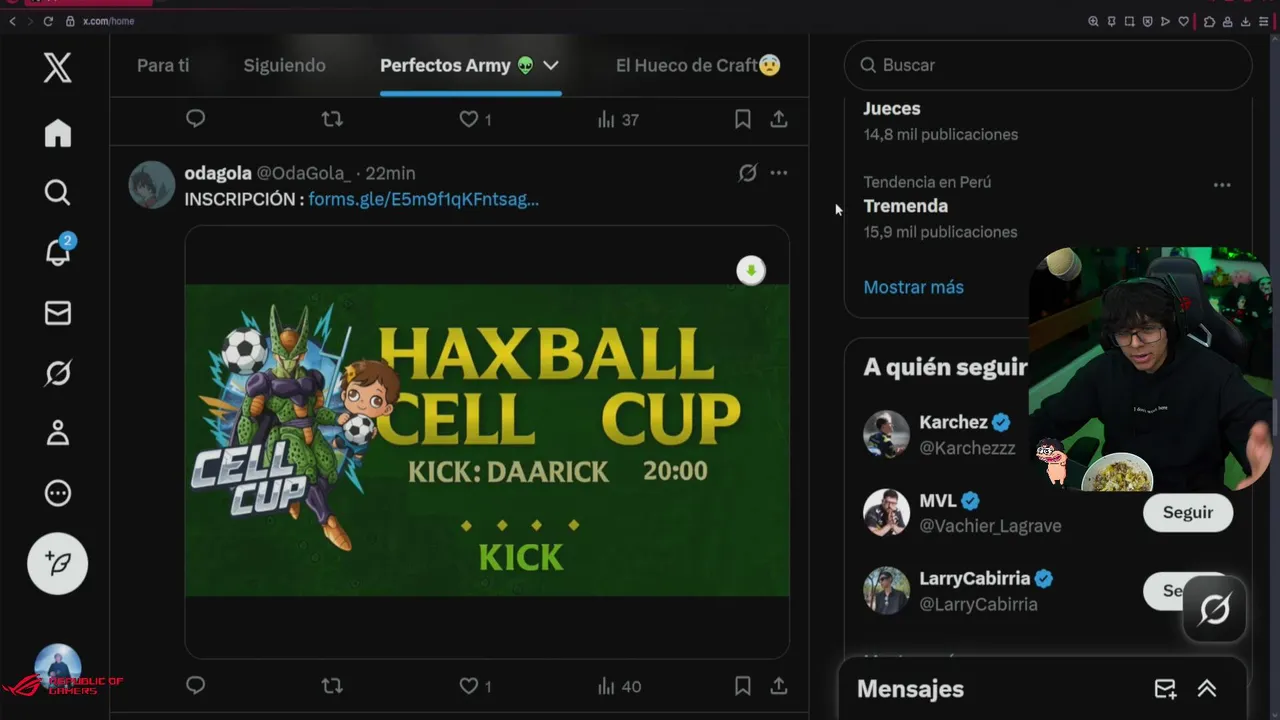Image resolution: width=1280 pixels, height=720 pixels.
Task: Open Notifications bell with 2 badge
Action: point(58,252)
